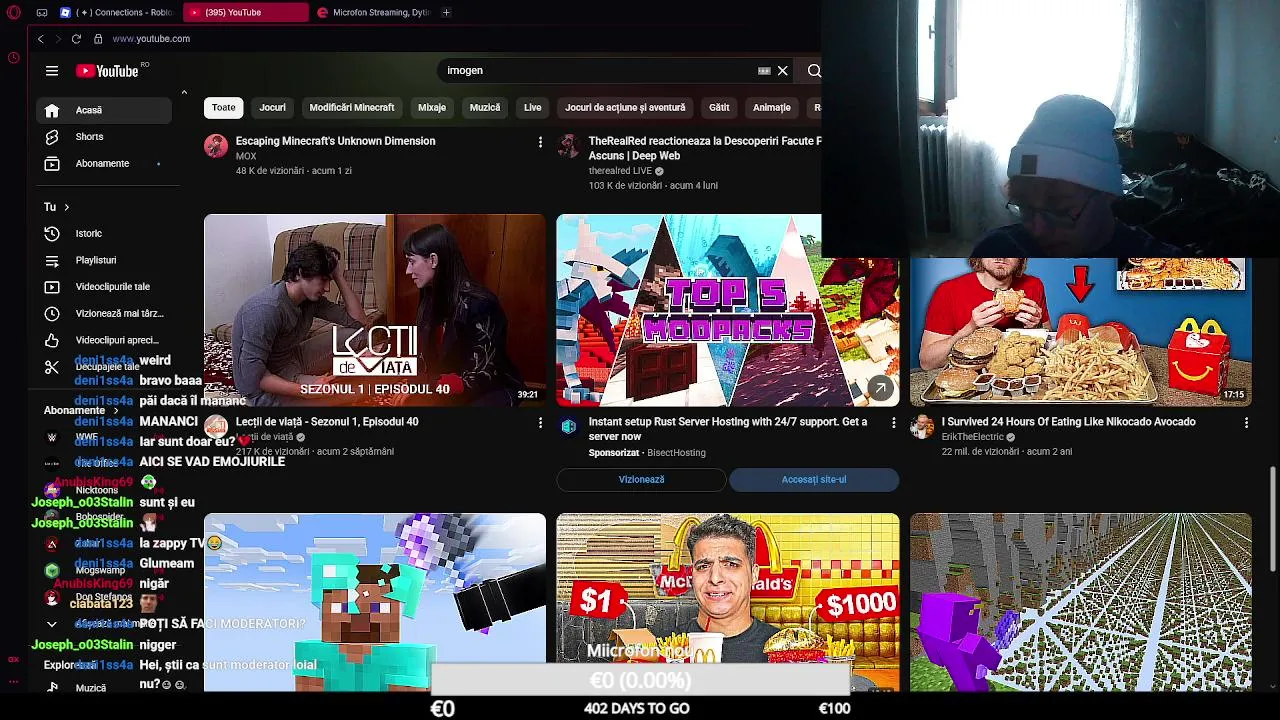Open the Lecții de viață video thumbnail
This screenshot has width=1280, height=720.
(x=375, y=310)
